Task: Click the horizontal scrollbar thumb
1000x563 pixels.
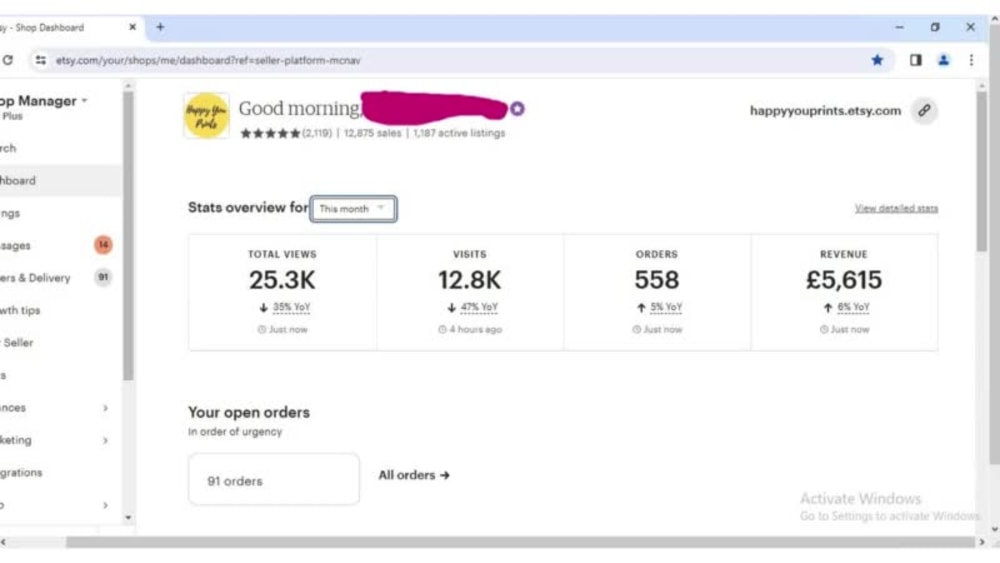Action: 520,542
